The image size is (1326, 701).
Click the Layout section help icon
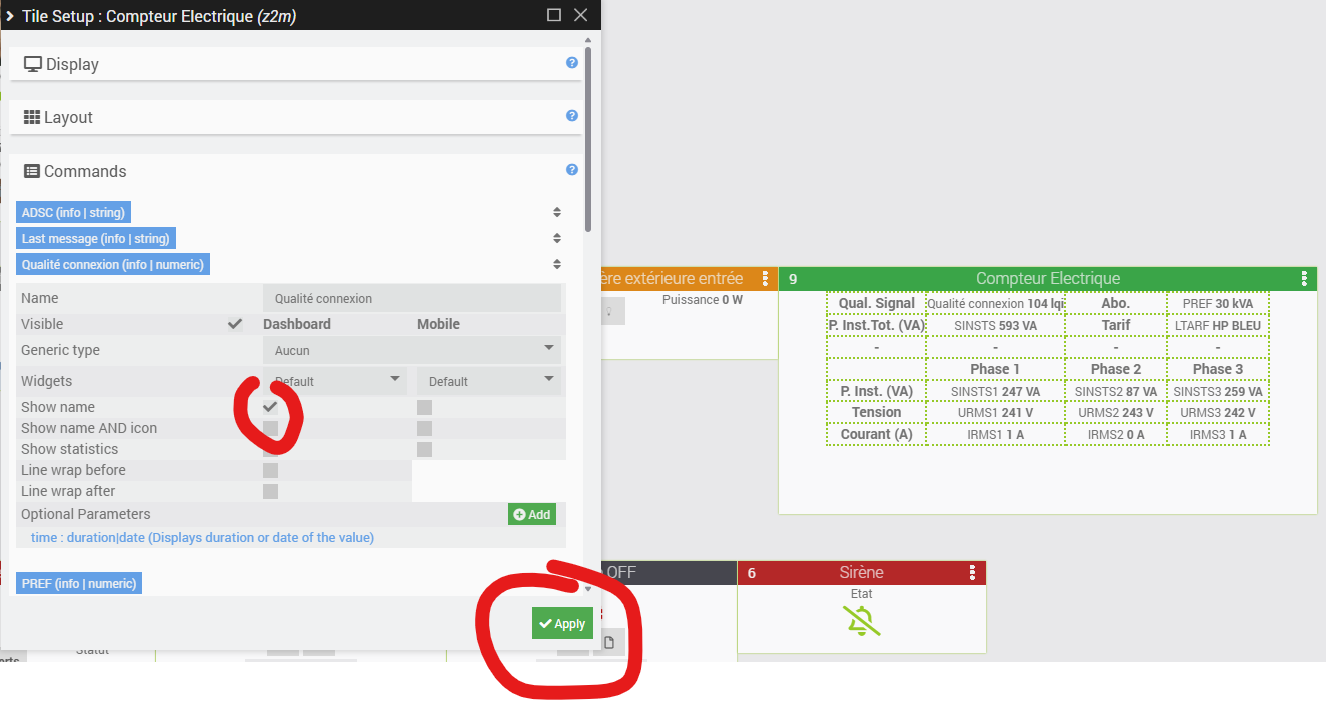pyautogui.click(x=572, y=116)
